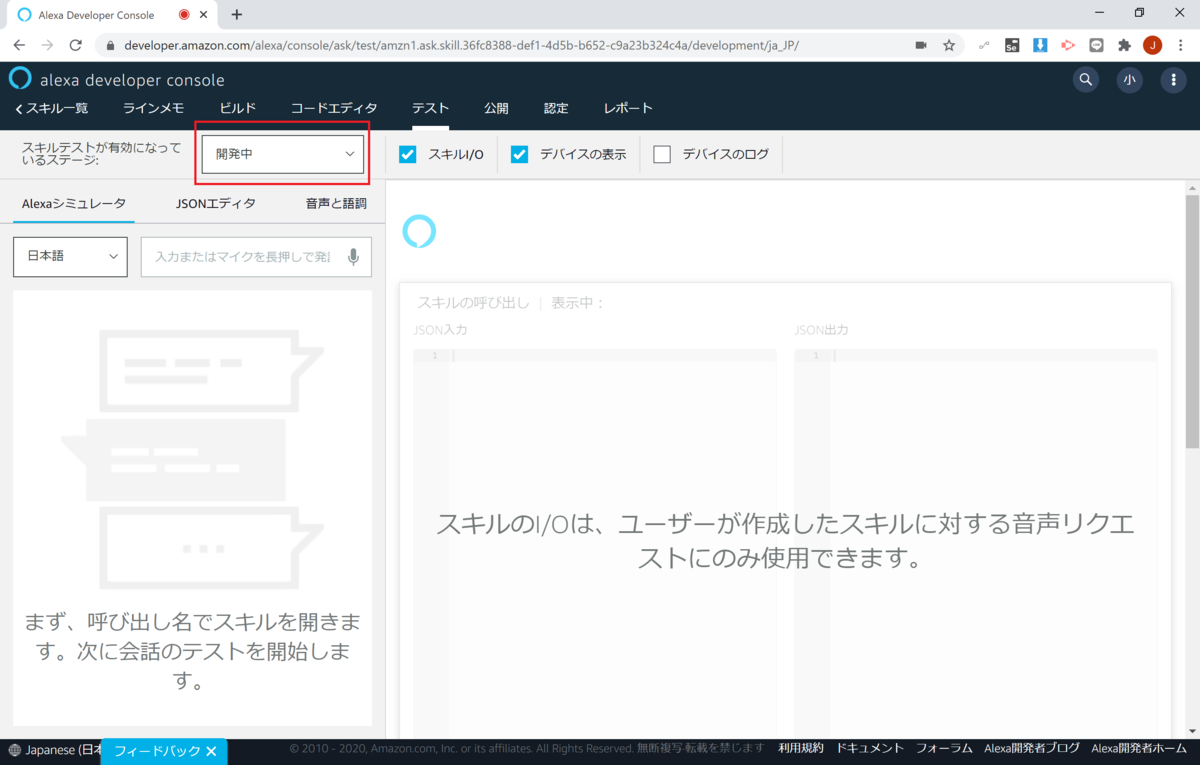Enable the デバイスのログ checkbox
This screenshot has height=765, width=1200.
(x=660, y=154)
